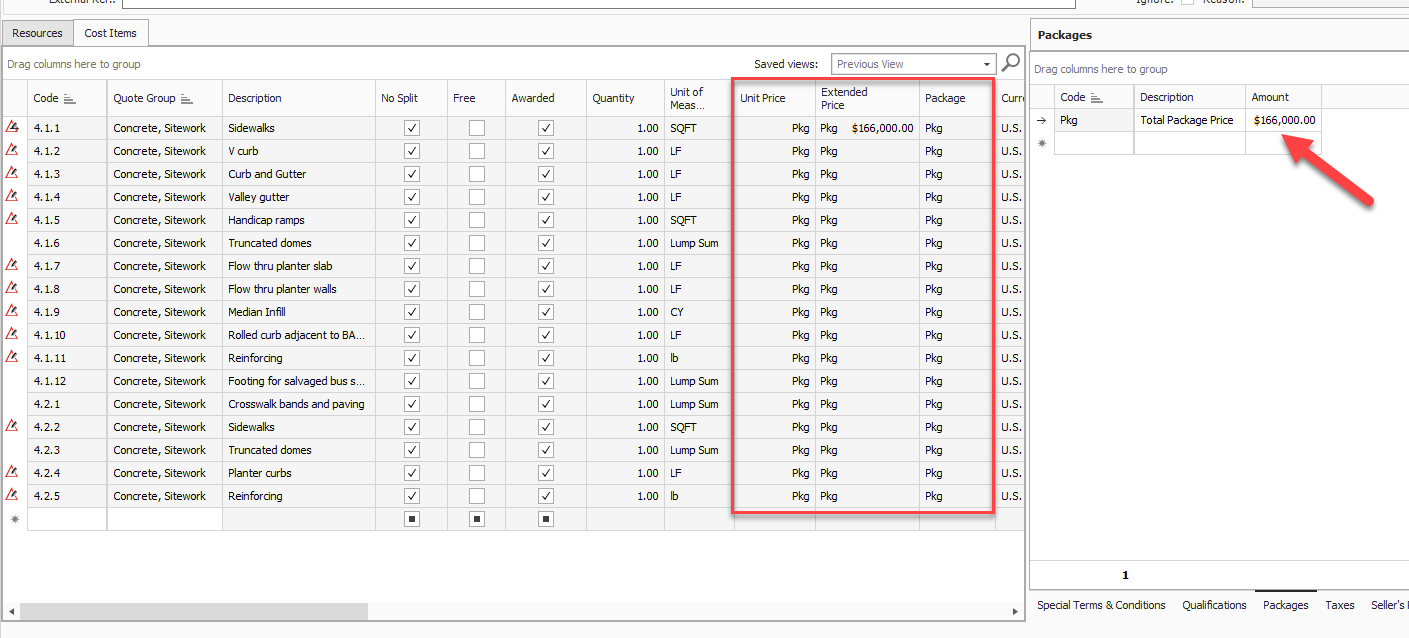Open the Saved views dropdown

coord(988,64)
